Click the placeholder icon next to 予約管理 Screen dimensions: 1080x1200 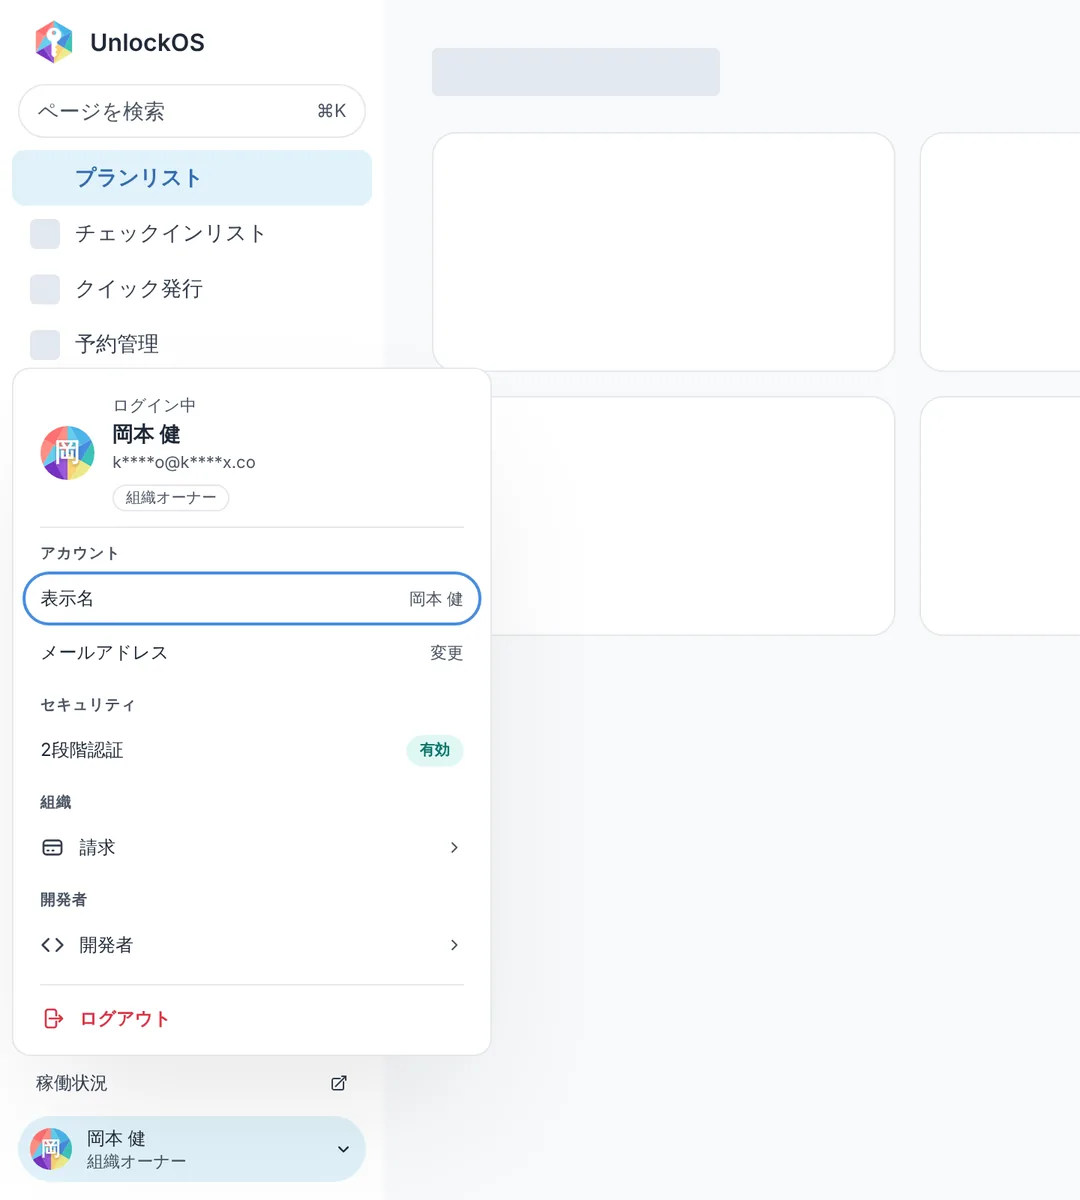(x=45, y=344)
